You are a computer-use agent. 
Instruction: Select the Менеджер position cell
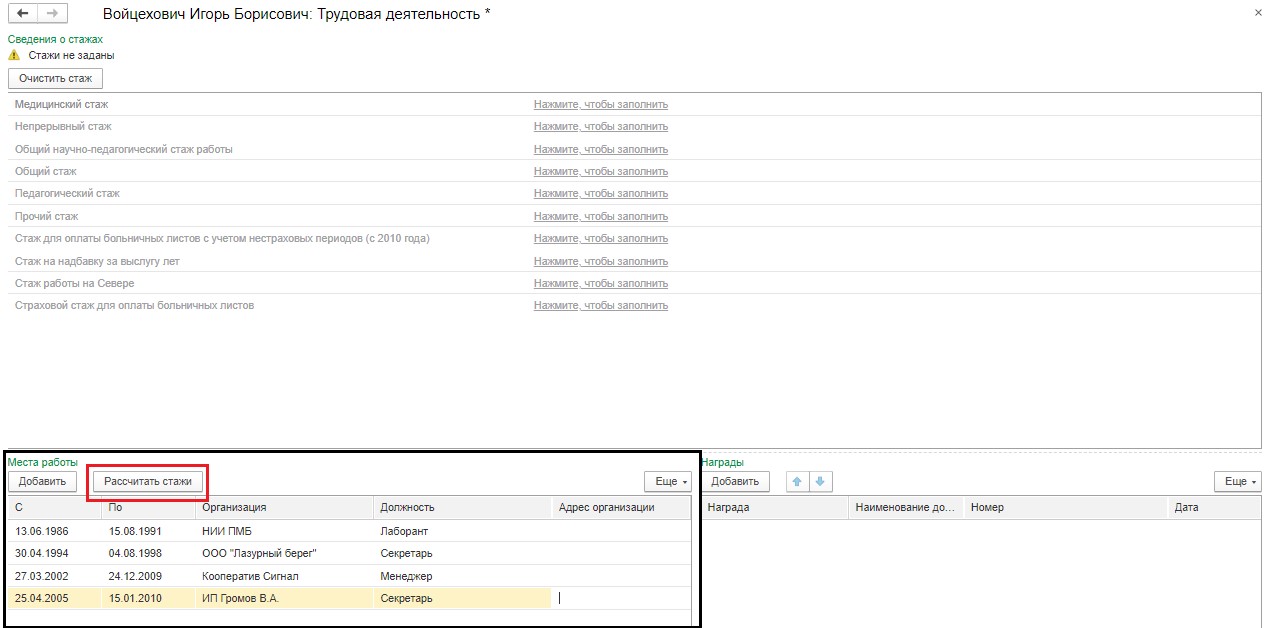[x=463, y=576]
